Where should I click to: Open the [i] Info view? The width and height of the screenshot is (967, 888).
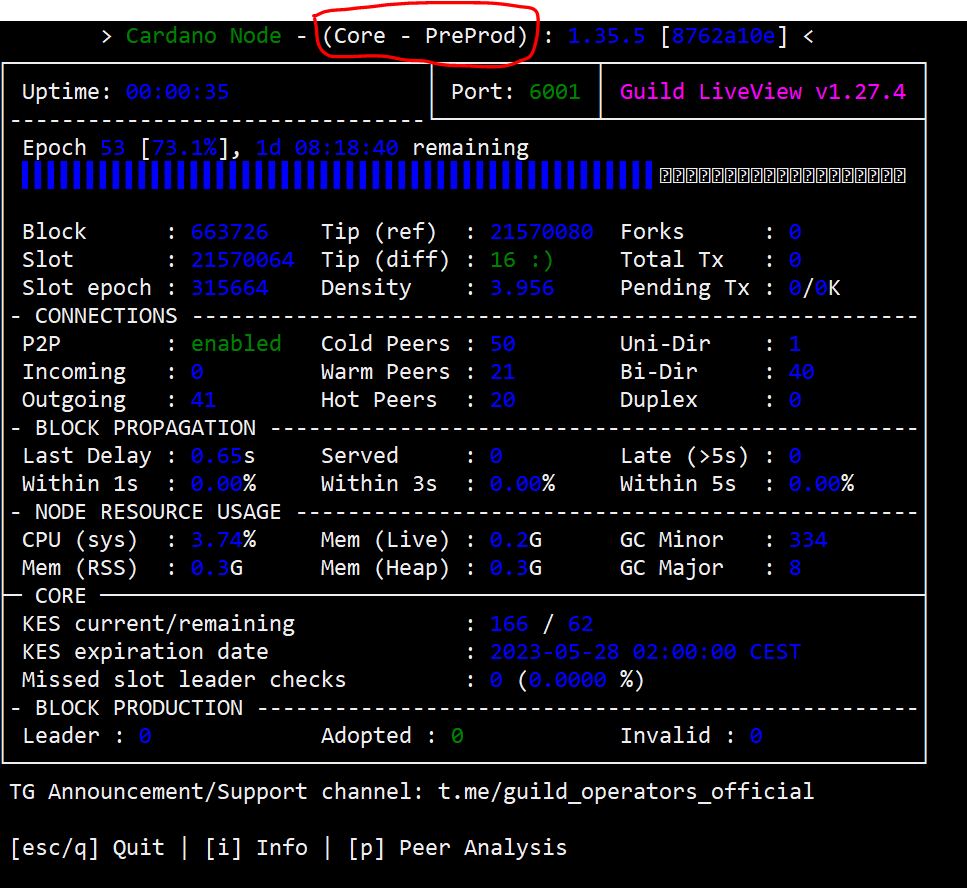click(x=256, y=848)
